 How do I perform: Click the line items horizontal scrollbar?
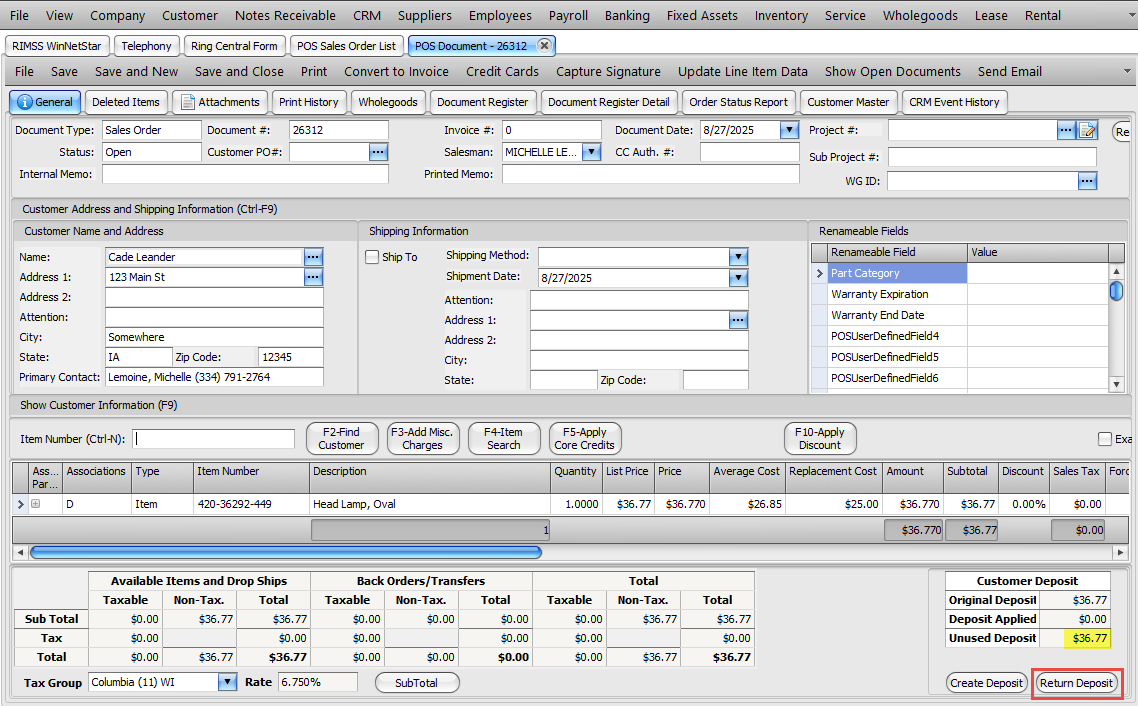(x=286, y=551)
